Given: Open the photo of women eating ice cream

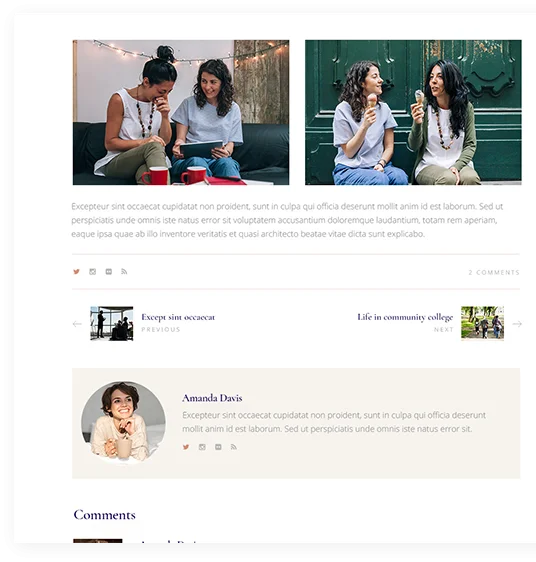Looking at the screenshot, I should point(413,113).
